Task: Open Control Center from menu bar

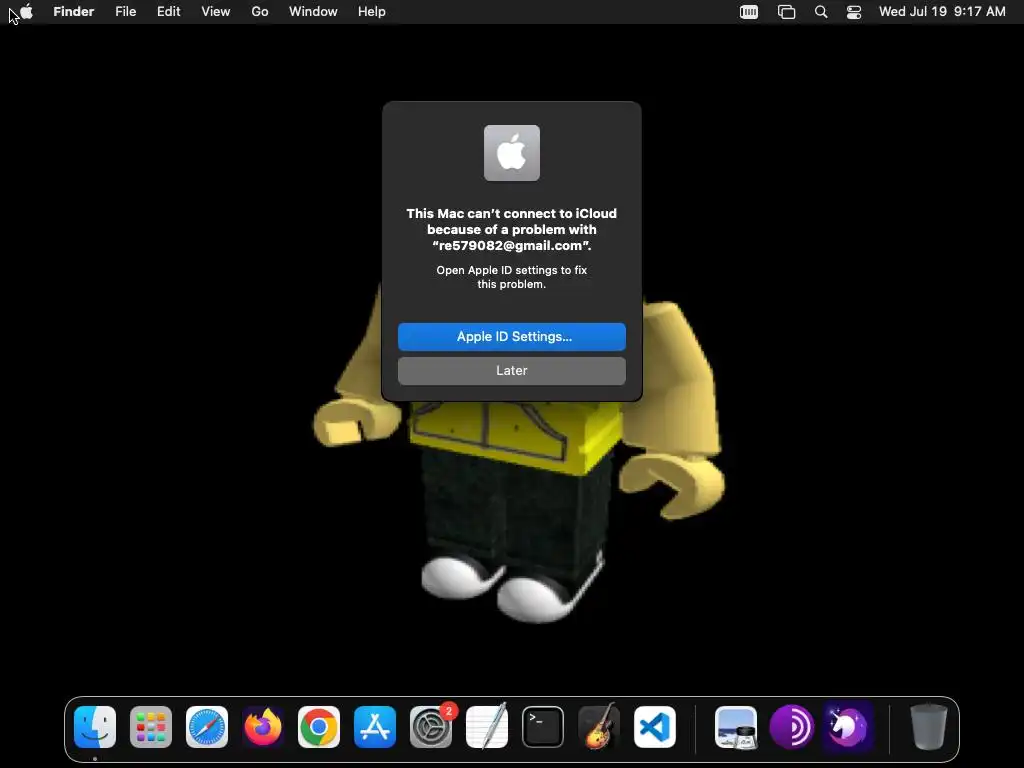Action: pyautogui.click(x=854, y=12)
